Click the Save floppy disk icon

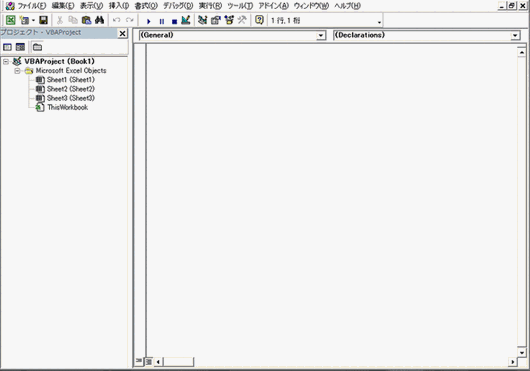coord(44,20)
